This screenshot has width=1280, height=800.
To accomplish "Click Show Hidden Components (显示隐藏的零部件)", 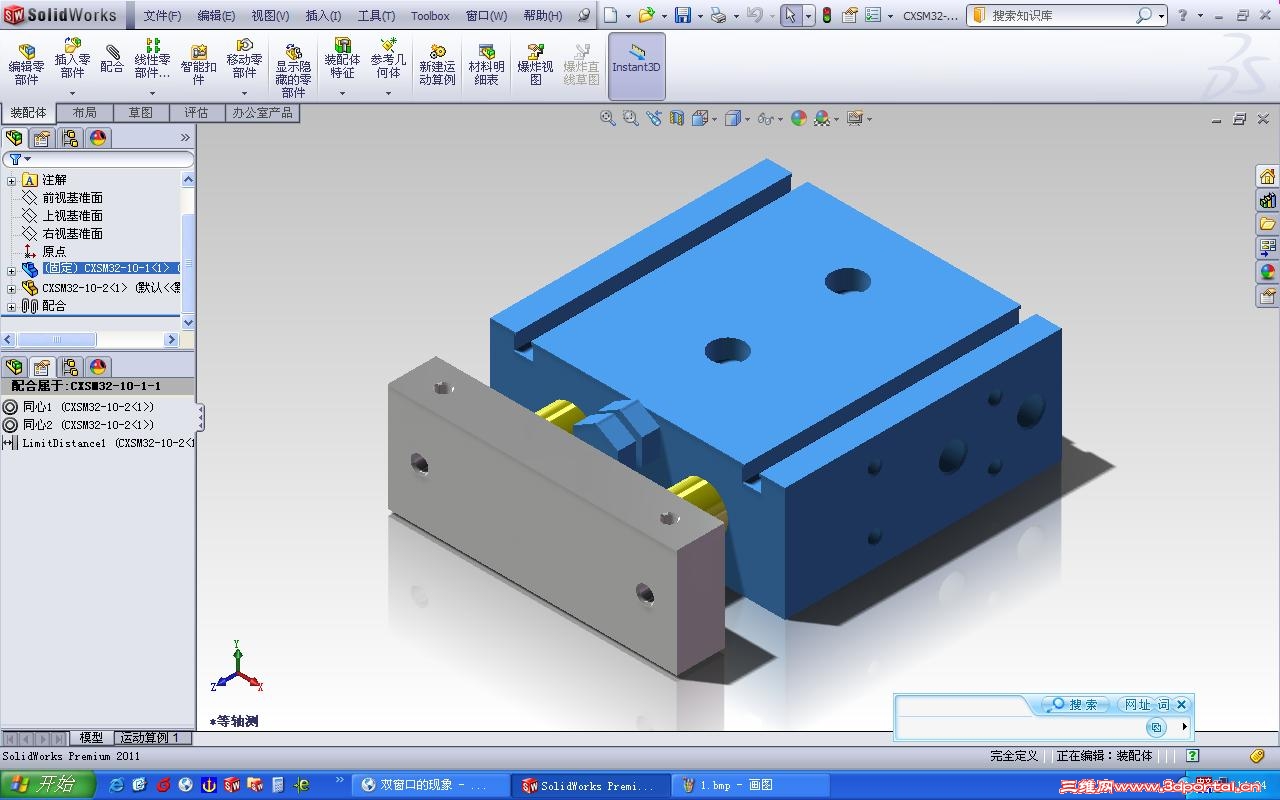I will [293, 70].
